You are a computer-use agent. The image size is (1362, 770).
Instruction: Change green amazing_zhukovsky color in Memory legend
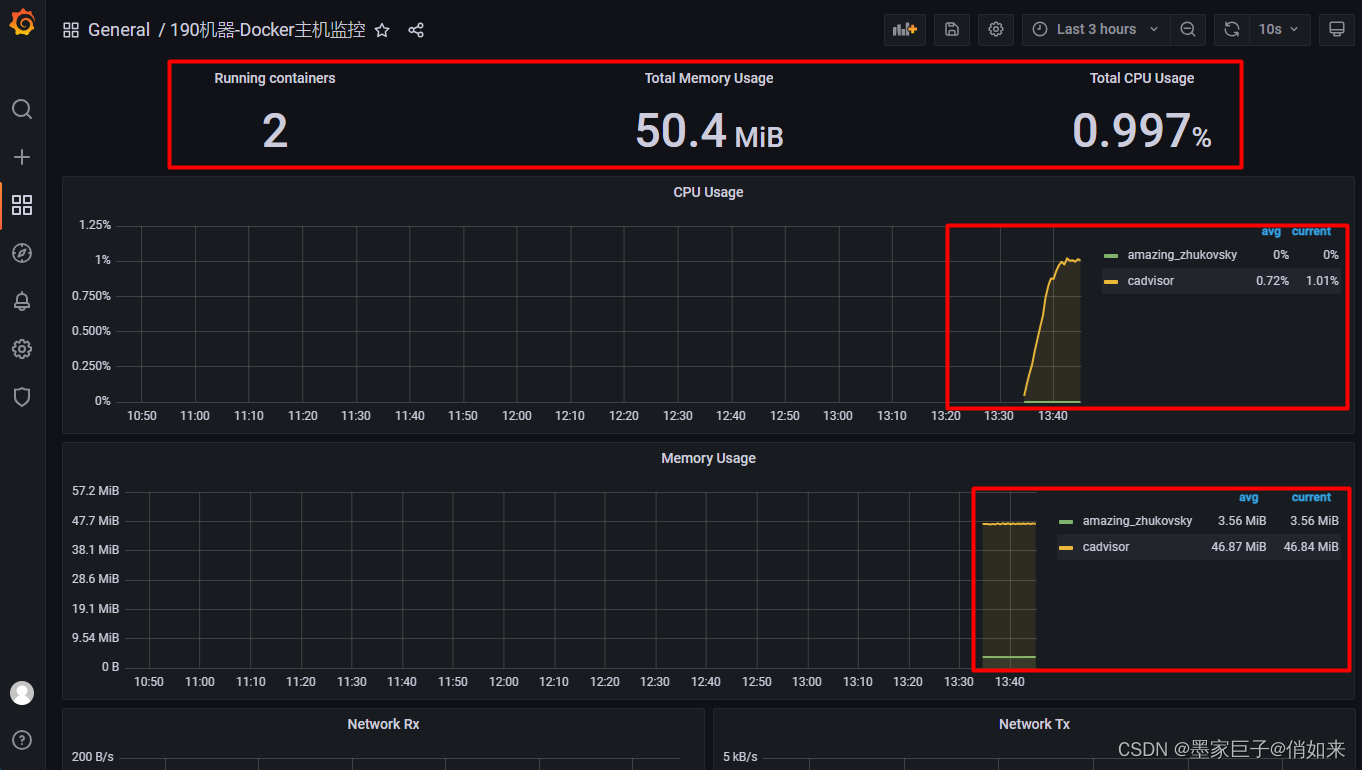click(x=1066, y=521)
